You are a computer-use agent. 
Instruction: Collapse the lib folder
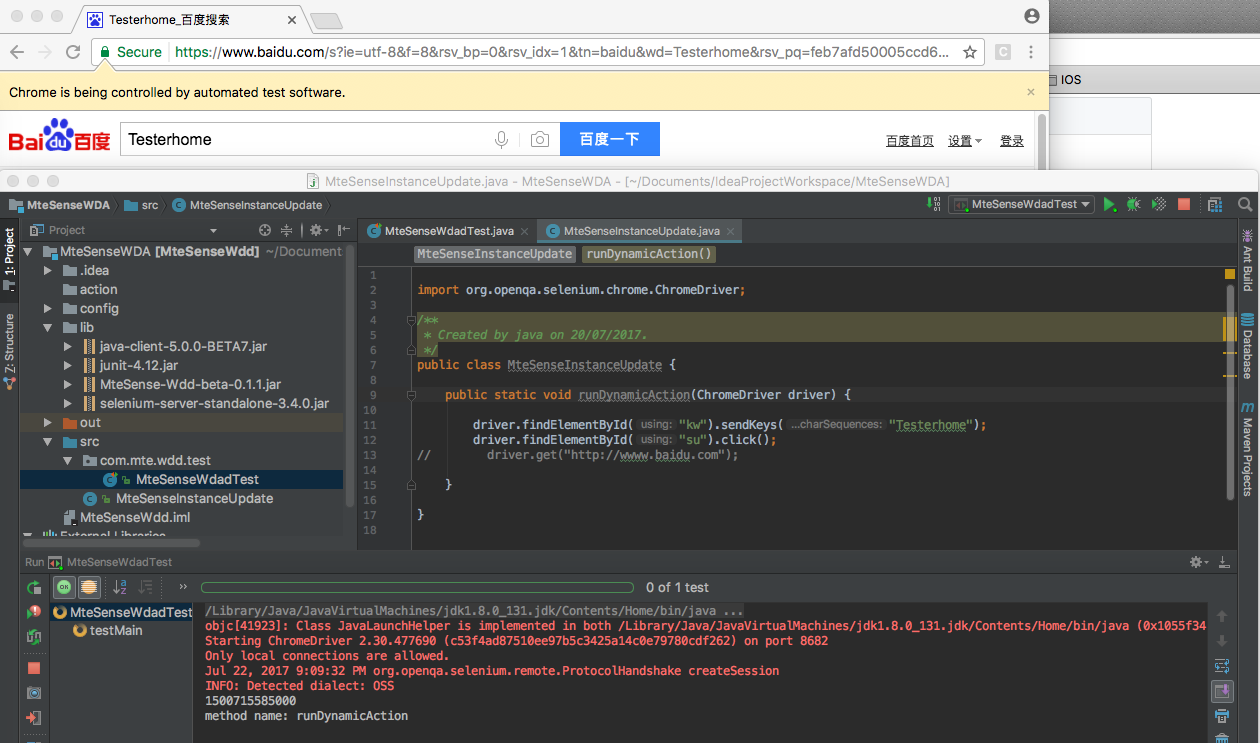48,328
